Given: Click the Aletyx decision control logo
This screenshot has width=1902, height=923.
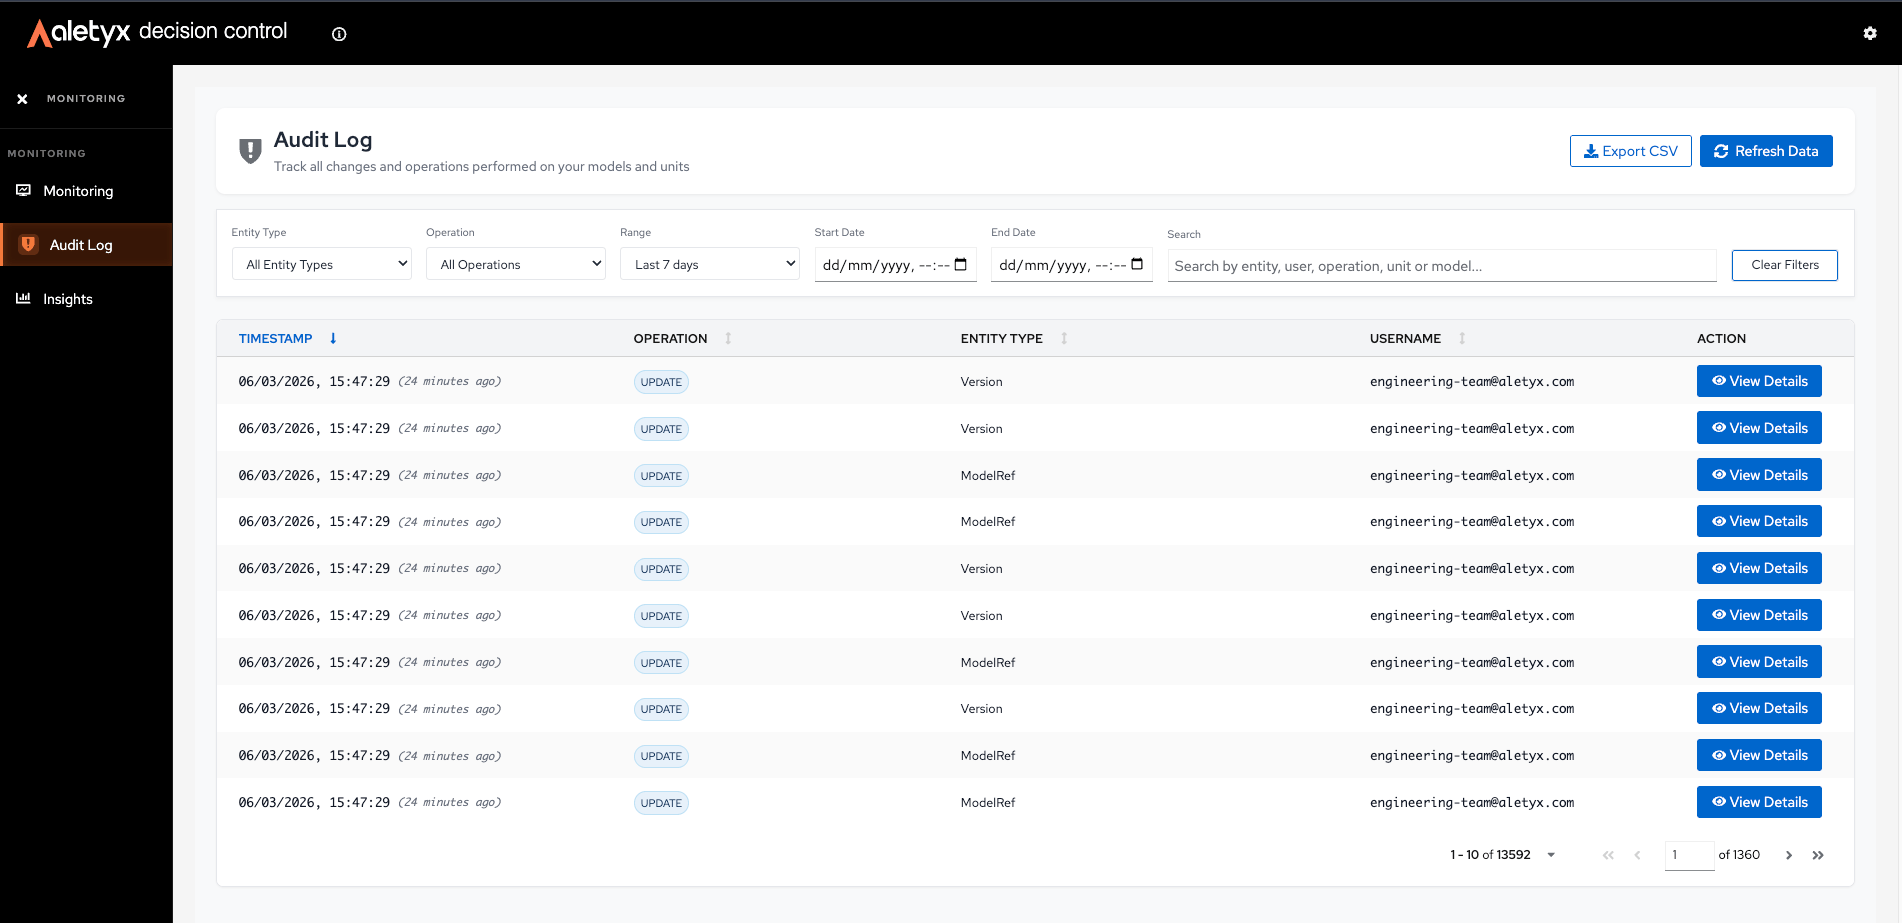Looking at the screenshot, I should coord(157,32).
